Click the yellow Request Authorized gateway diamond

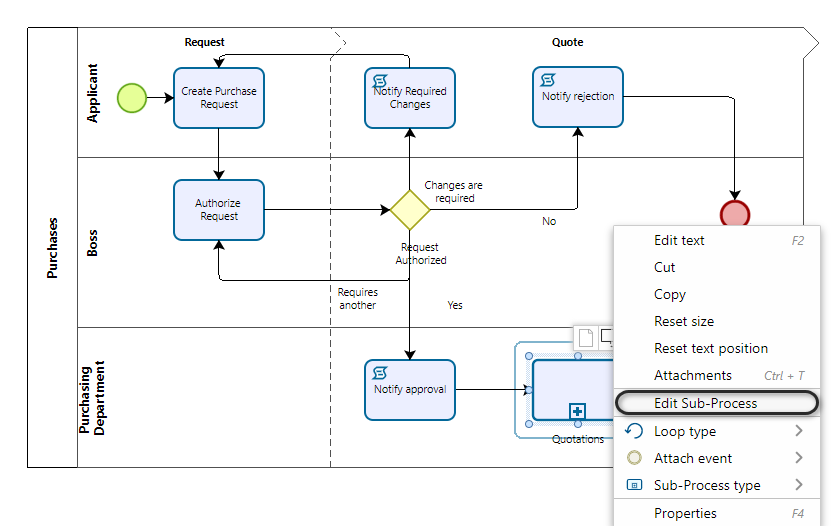[x=409, y=210]
